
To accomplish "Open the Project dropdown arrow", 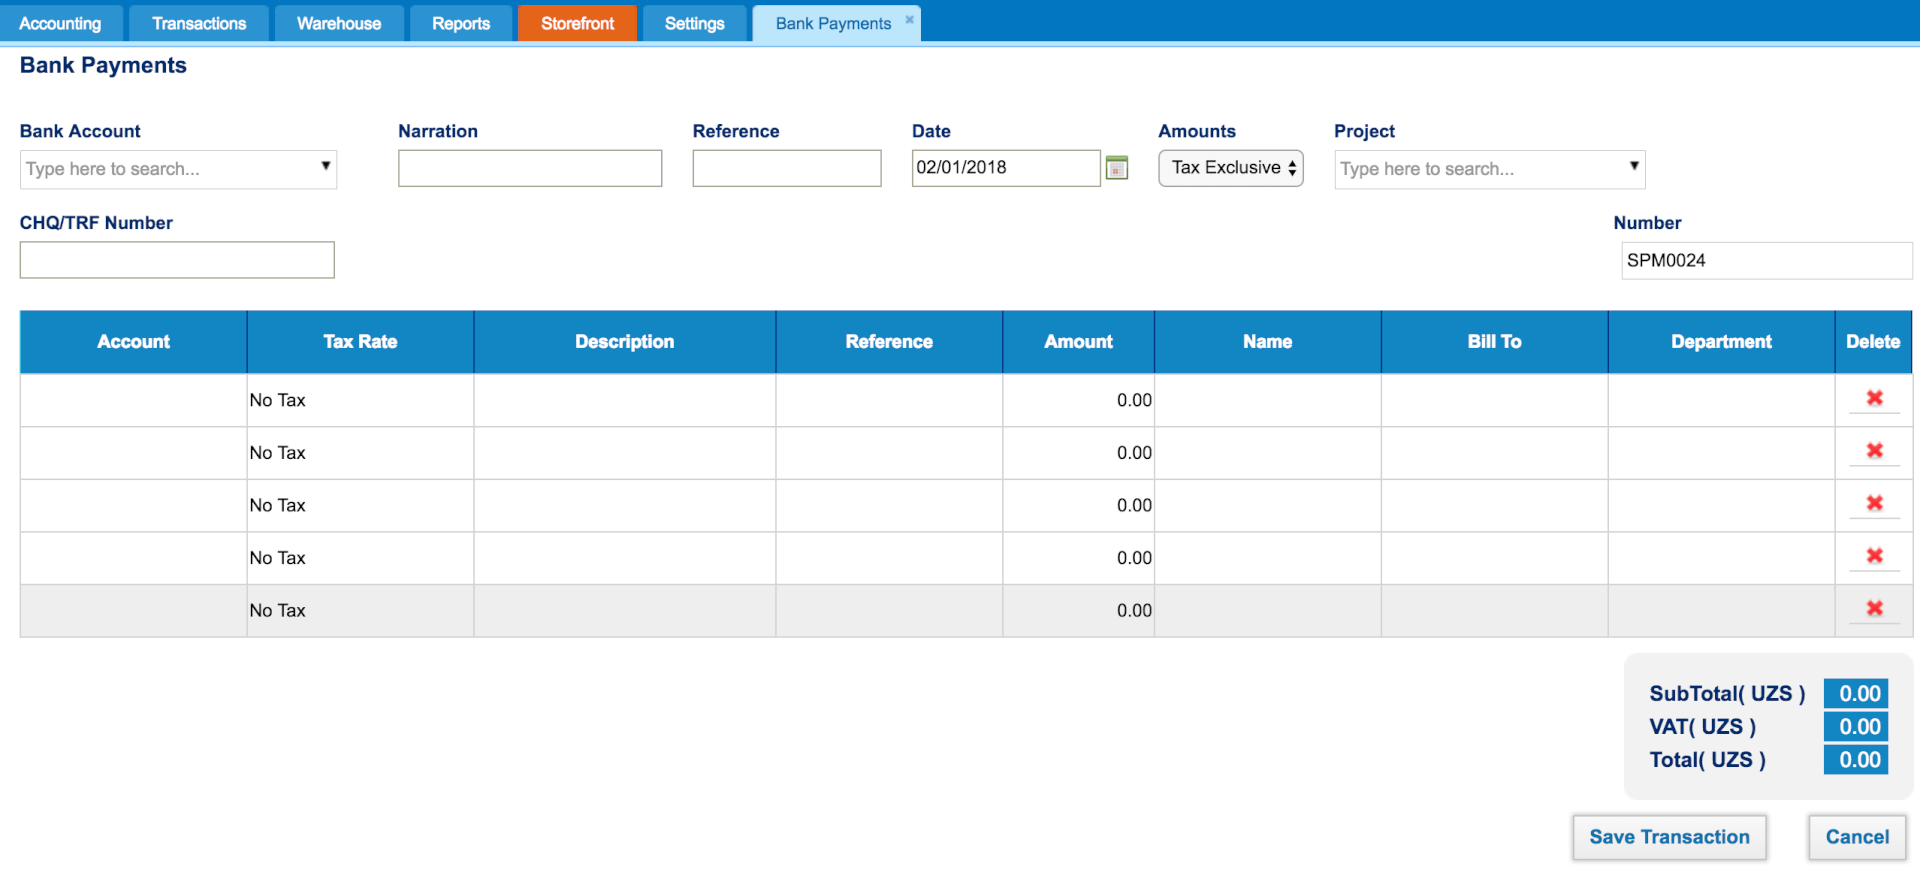I will [1633, 166].
